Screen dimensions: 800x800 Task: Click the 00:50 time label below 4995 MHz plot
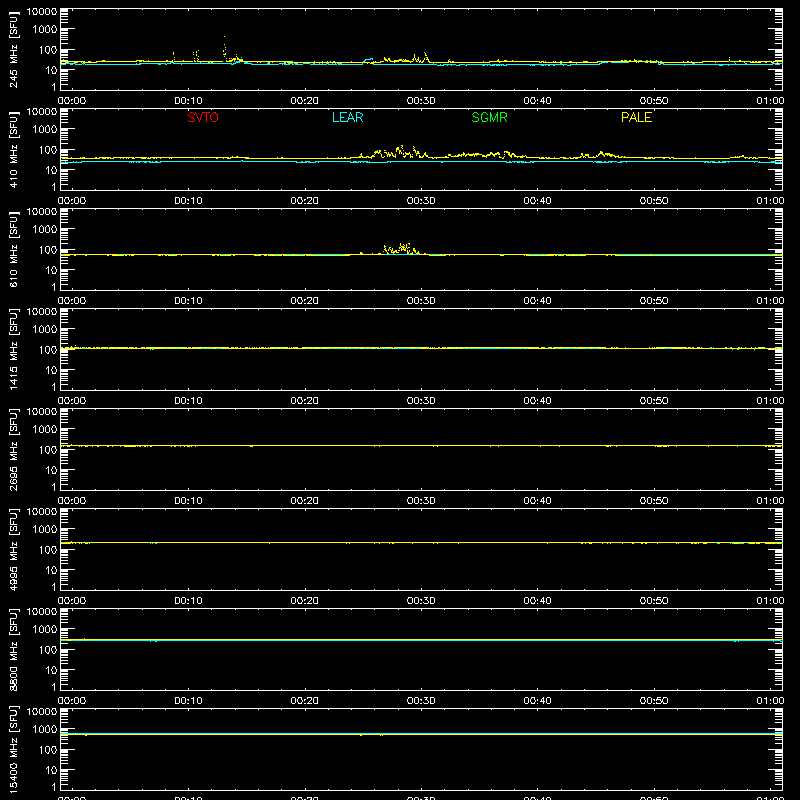tap(654, 601)
